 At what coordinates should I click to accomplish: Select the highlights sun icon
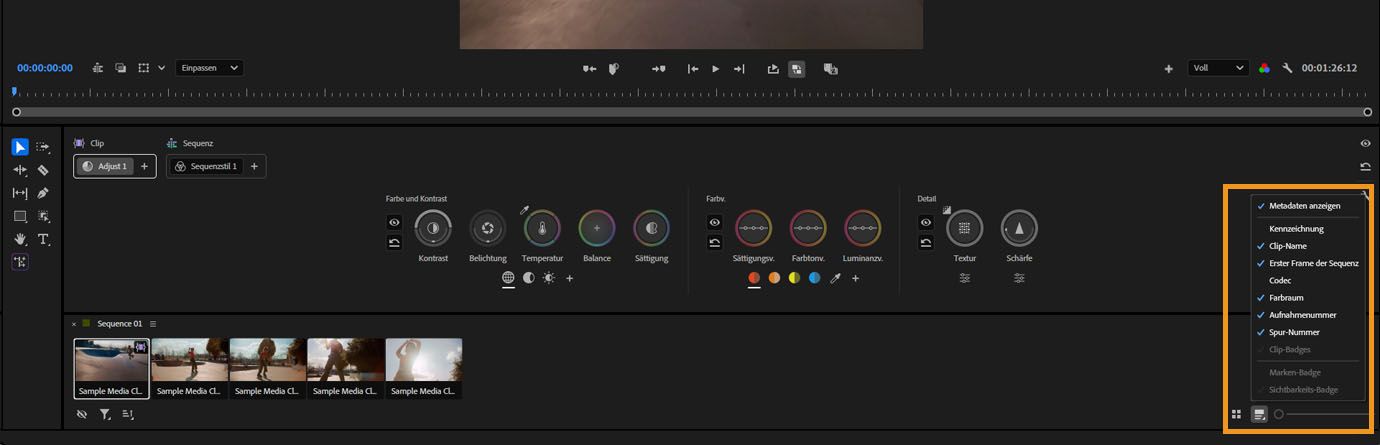(x=549, y=278)
